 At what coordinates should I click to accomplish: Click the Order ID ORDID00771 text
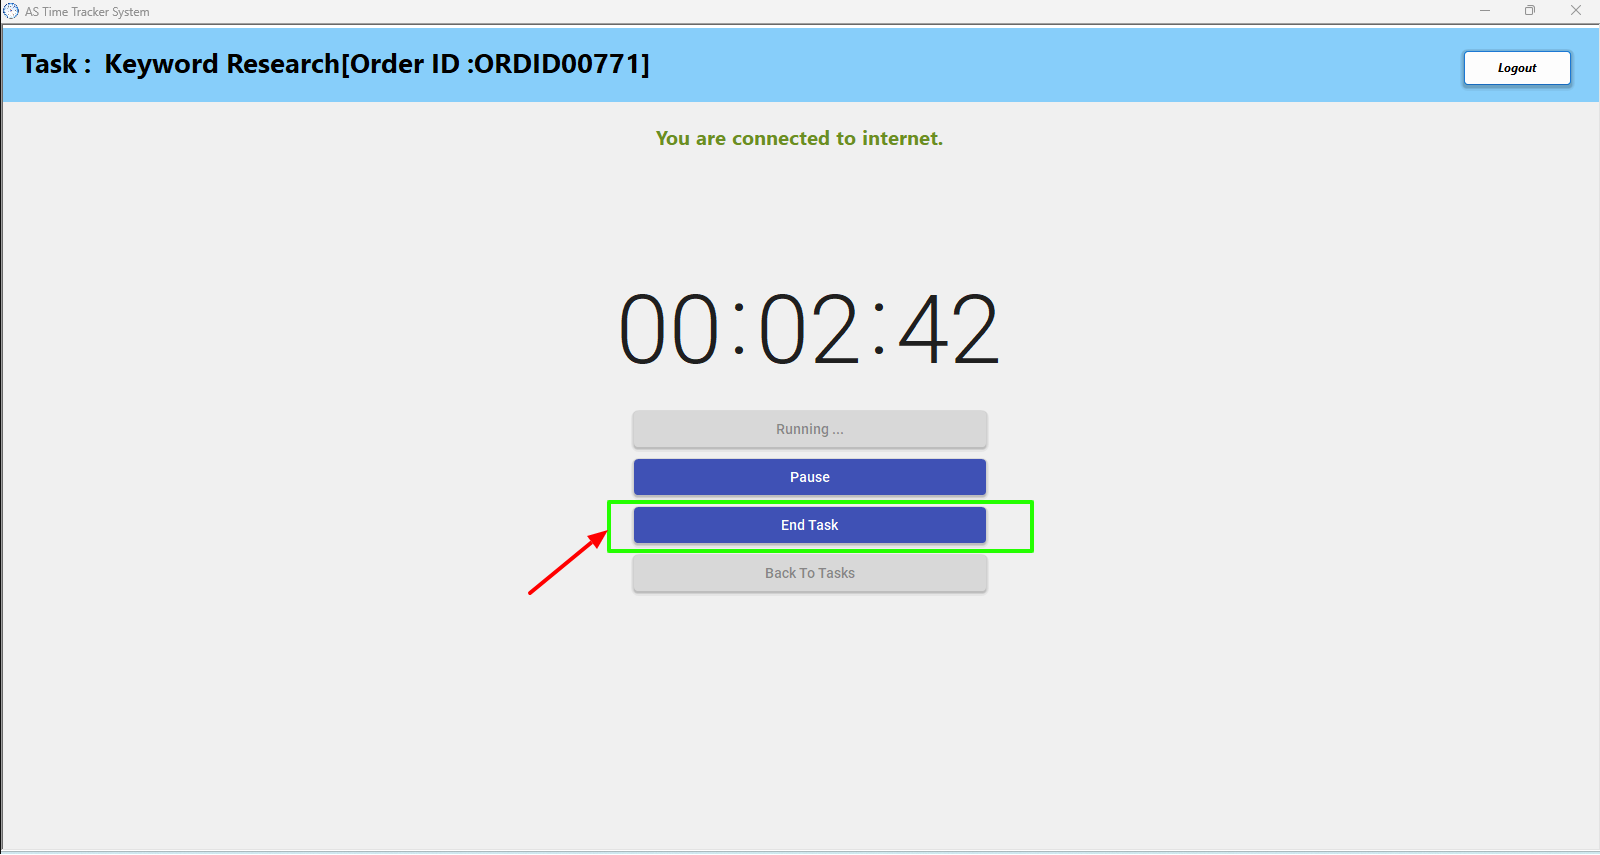click(x=496, y=64)
